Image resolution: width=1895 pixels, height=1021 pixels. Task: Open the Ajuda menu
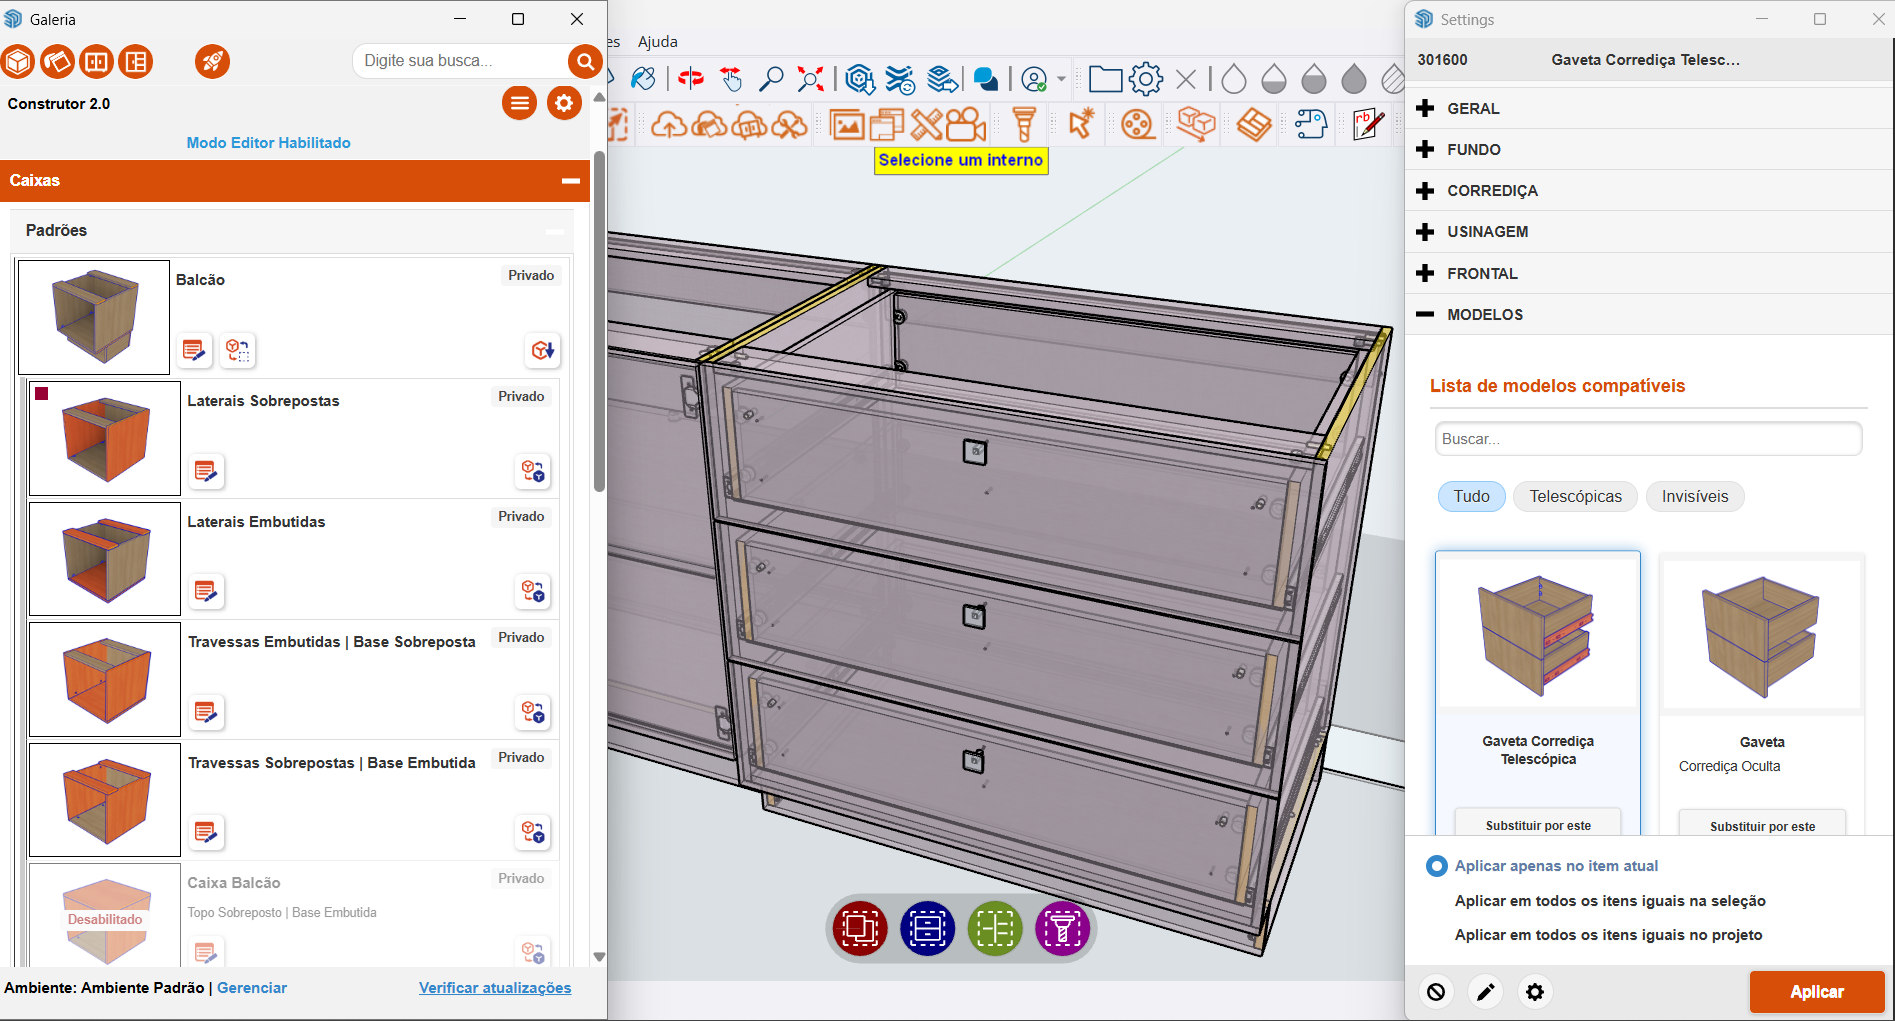(657, 41)
